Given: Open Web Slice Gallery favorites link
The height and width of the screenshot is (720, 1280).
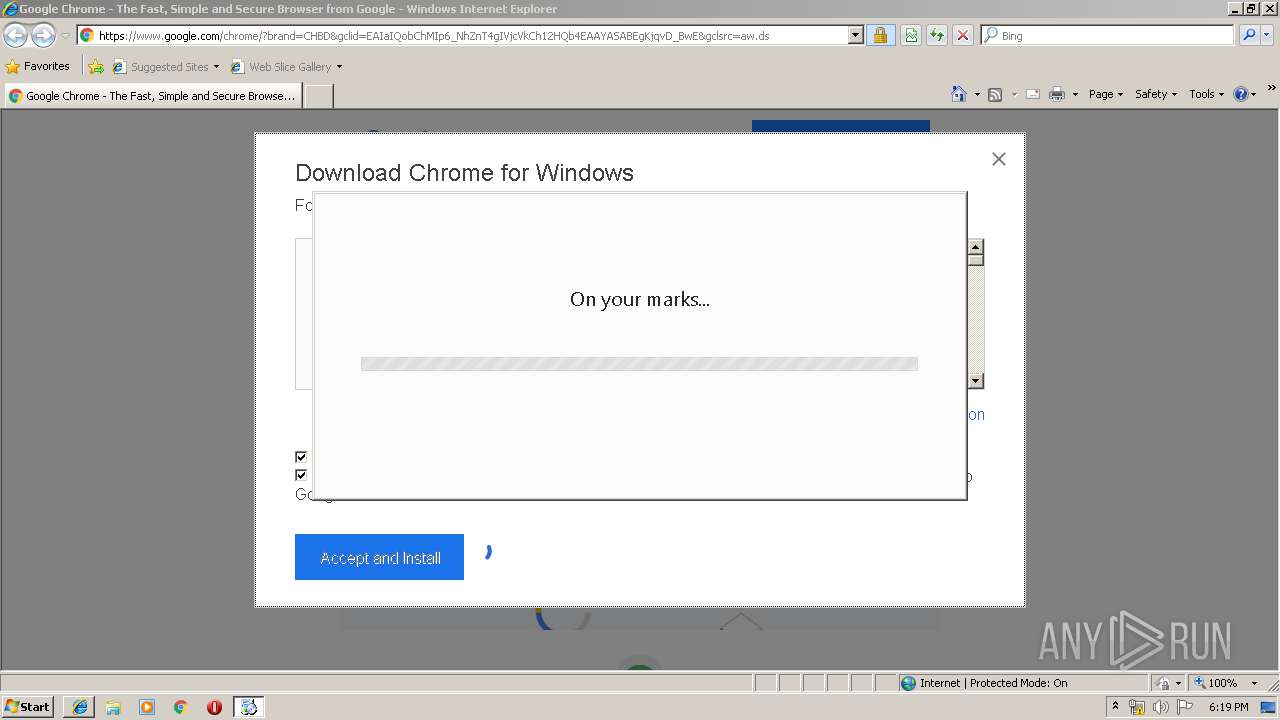Looking at the screenshot, I should pos(286,67).
